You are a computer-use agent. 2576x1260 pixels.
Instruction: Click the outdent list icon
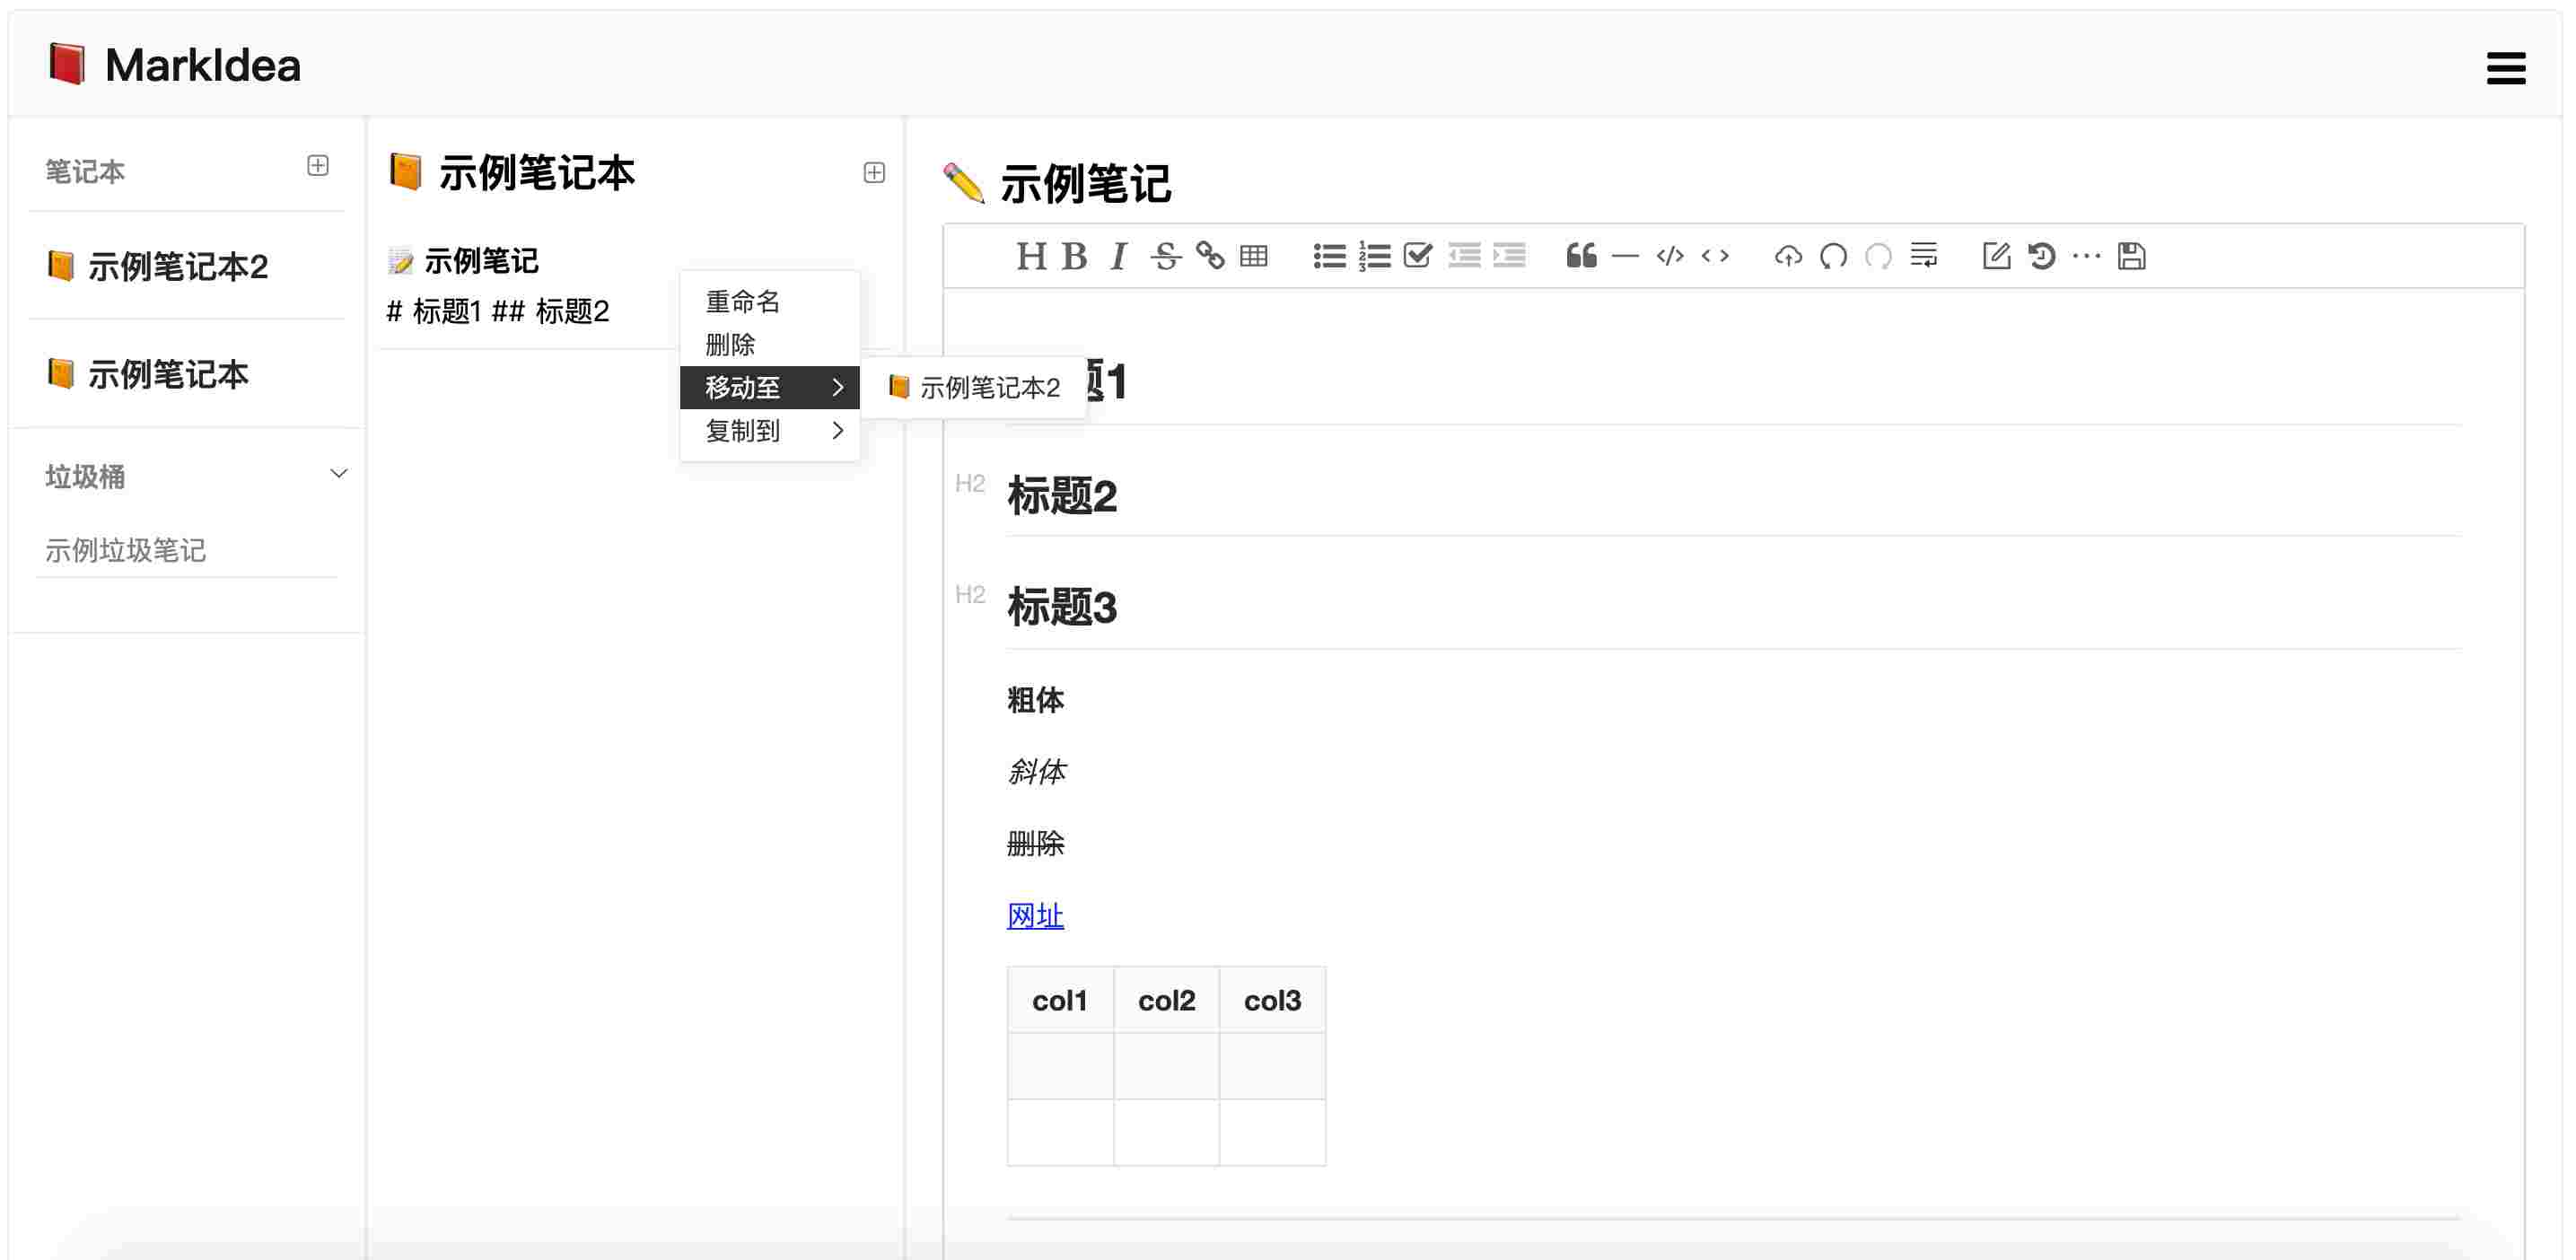coord(1464,257)
